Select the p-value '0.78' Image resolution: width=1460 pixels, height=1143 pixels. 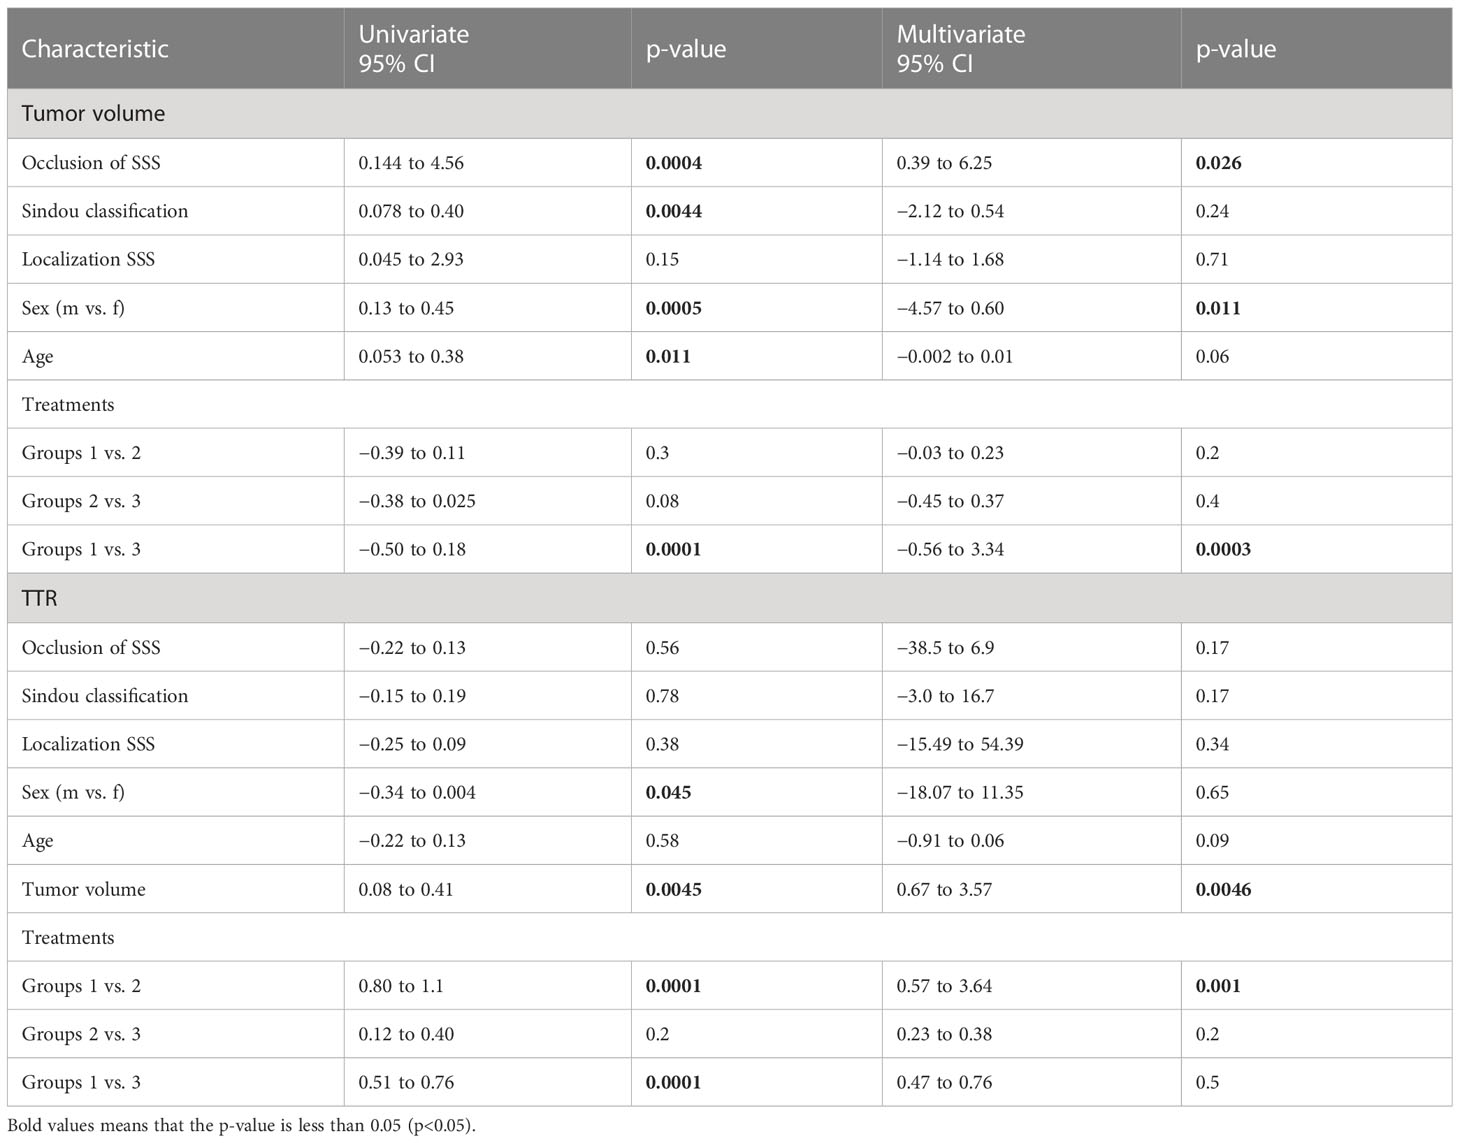point(662,696)
